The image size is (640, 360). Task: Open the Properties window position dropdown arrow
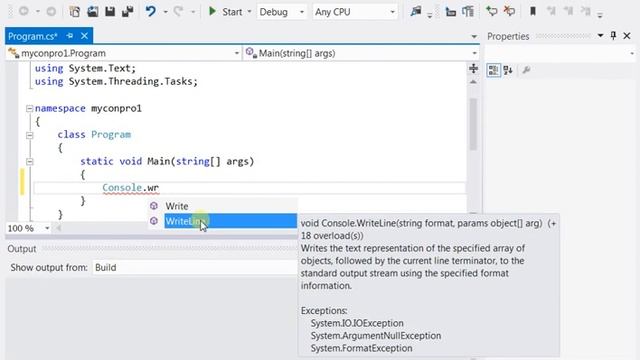click(x=600, y=36)
